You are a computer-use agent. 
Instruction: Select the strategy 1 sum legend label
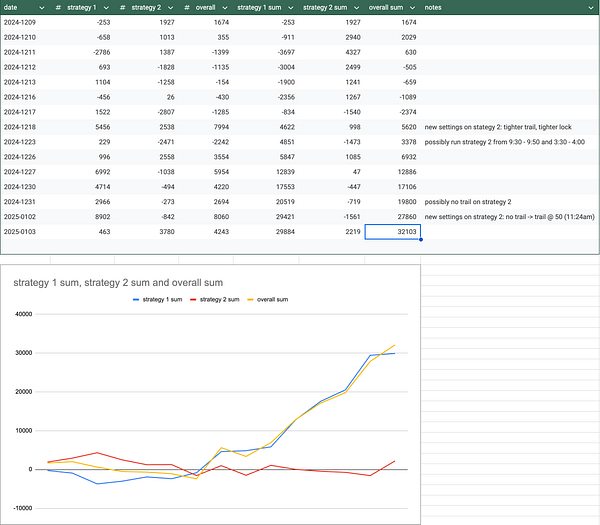[162, 300]
